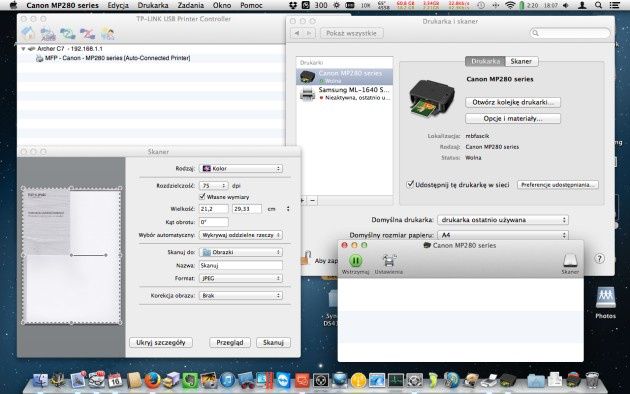Click the help question mark button

(x=599, y=259)
